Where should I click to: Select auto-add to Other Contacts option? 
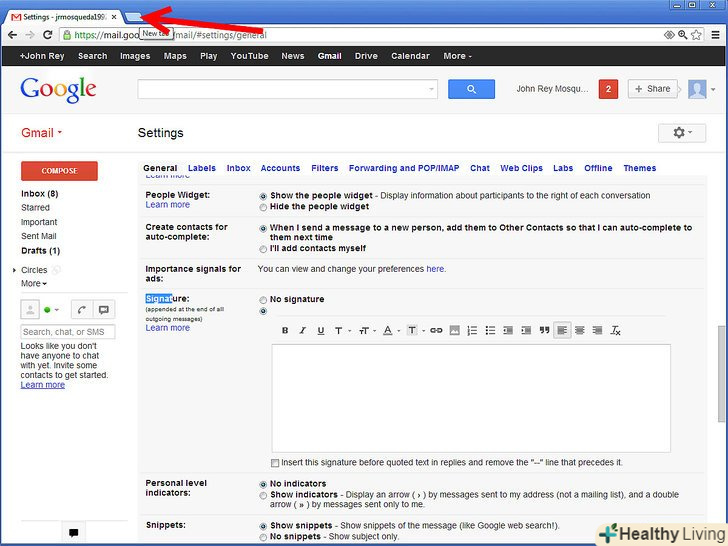[x=263, y=228]
